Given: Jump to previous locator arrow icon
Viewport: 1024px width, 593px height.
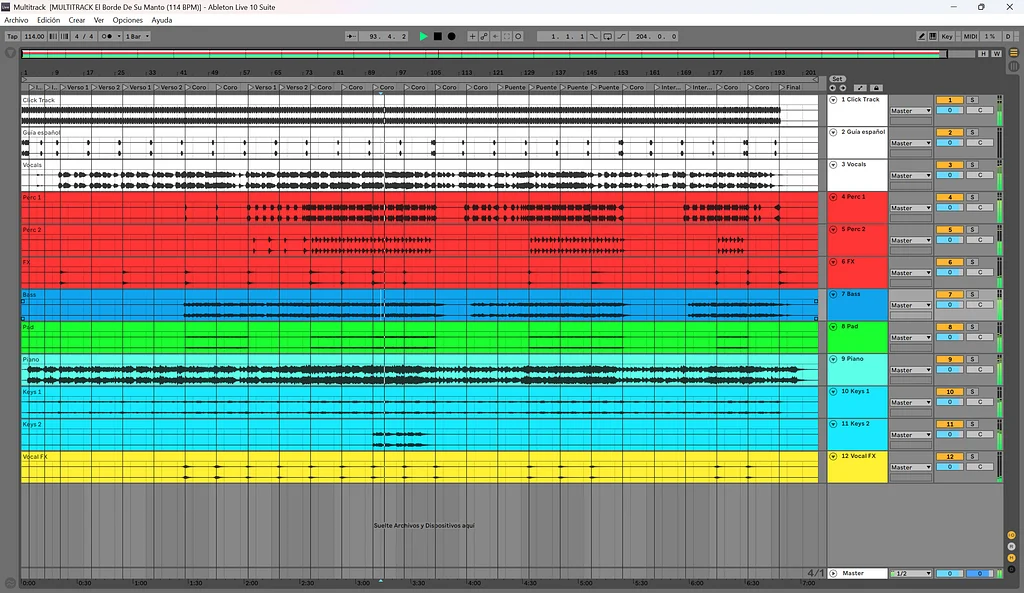Looking at the screenshot, I should (x=833, y=88).
